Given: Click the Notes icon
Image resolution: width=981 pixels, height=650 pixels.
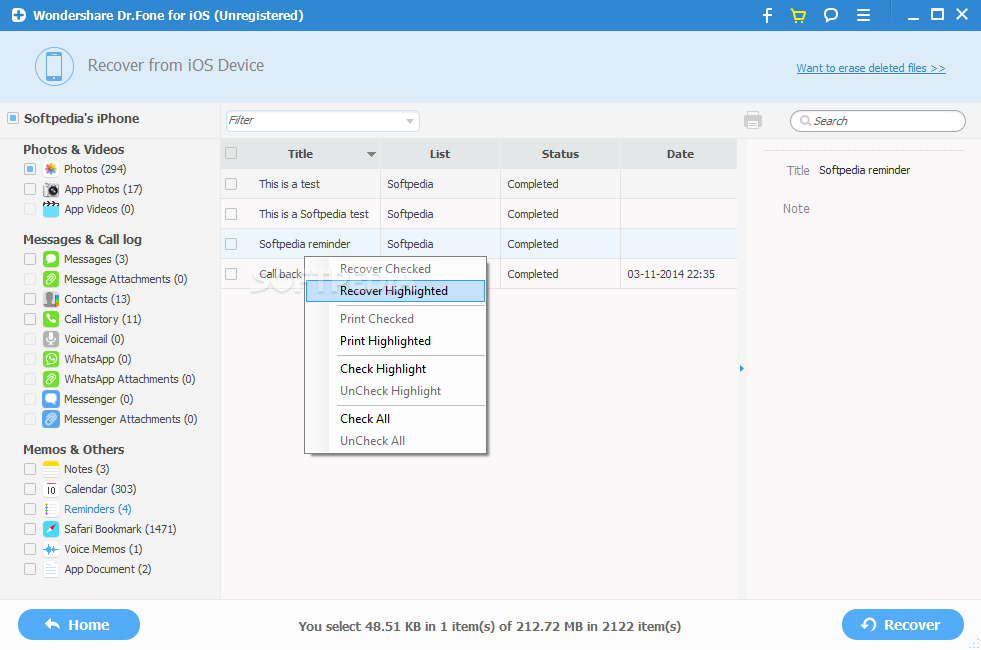Looking at the screenshot, I should click(x=51, y=469).
